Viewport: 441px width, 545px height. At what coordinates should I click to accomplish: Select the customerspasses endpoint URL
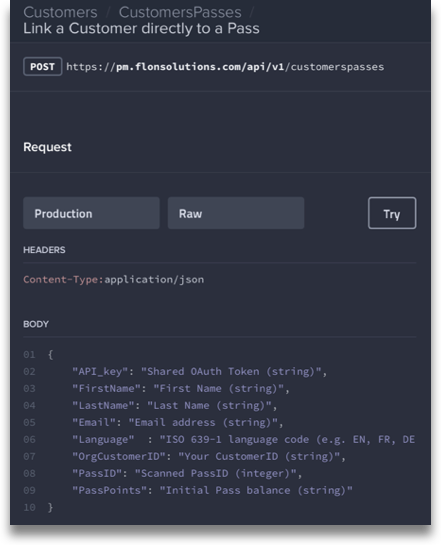pos(225,67)
